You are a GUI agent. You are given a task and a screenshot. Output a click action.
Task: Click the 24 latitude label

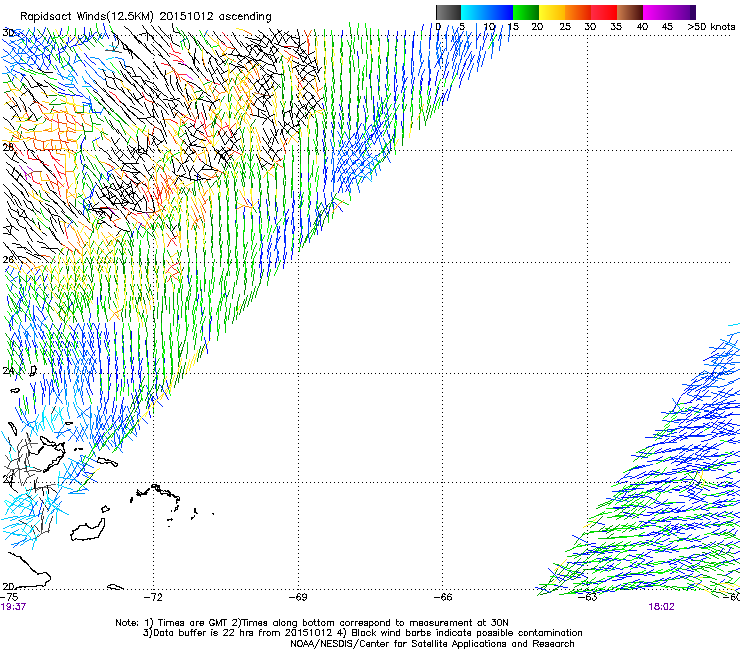click(8, 371)
